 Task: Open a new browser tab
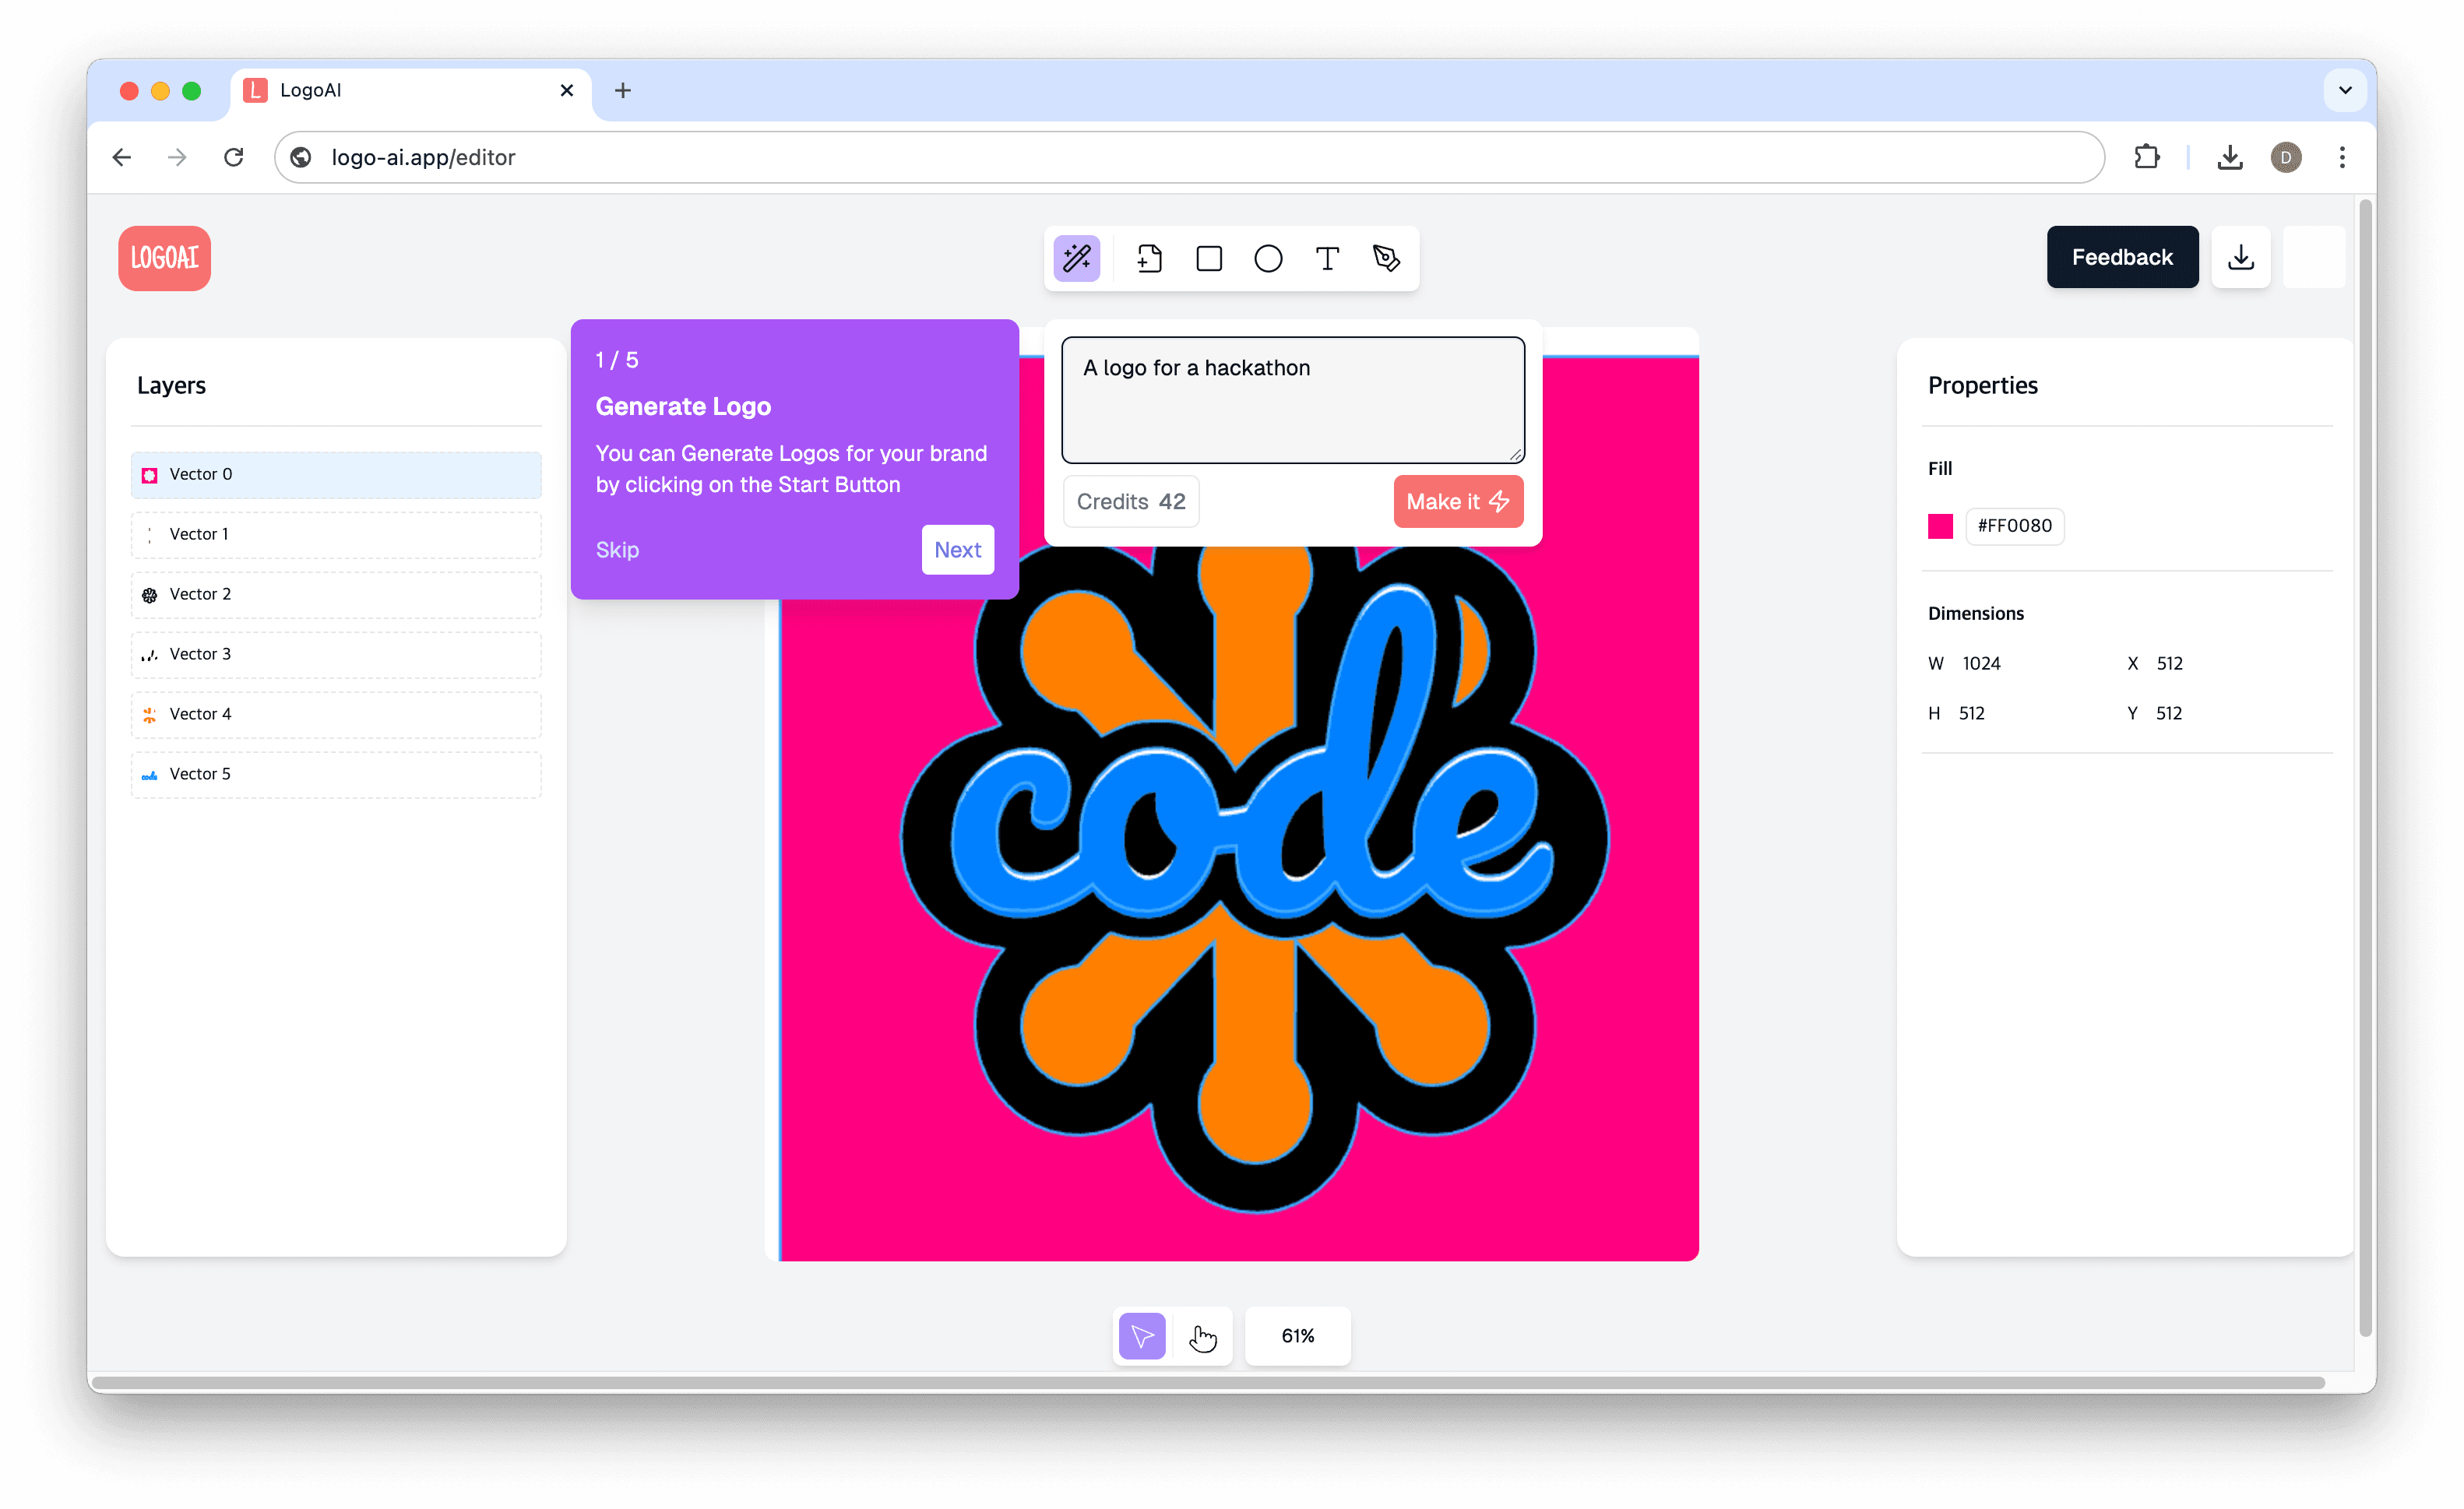click(x=623, y=90)
